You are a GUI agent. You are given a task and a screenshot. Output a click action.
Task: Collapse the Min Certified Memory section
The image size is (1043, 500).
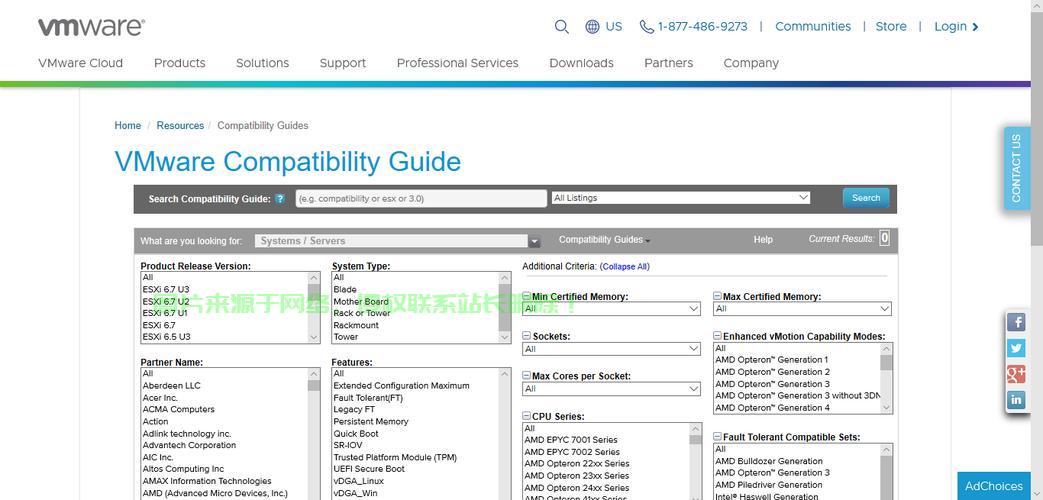526,297
